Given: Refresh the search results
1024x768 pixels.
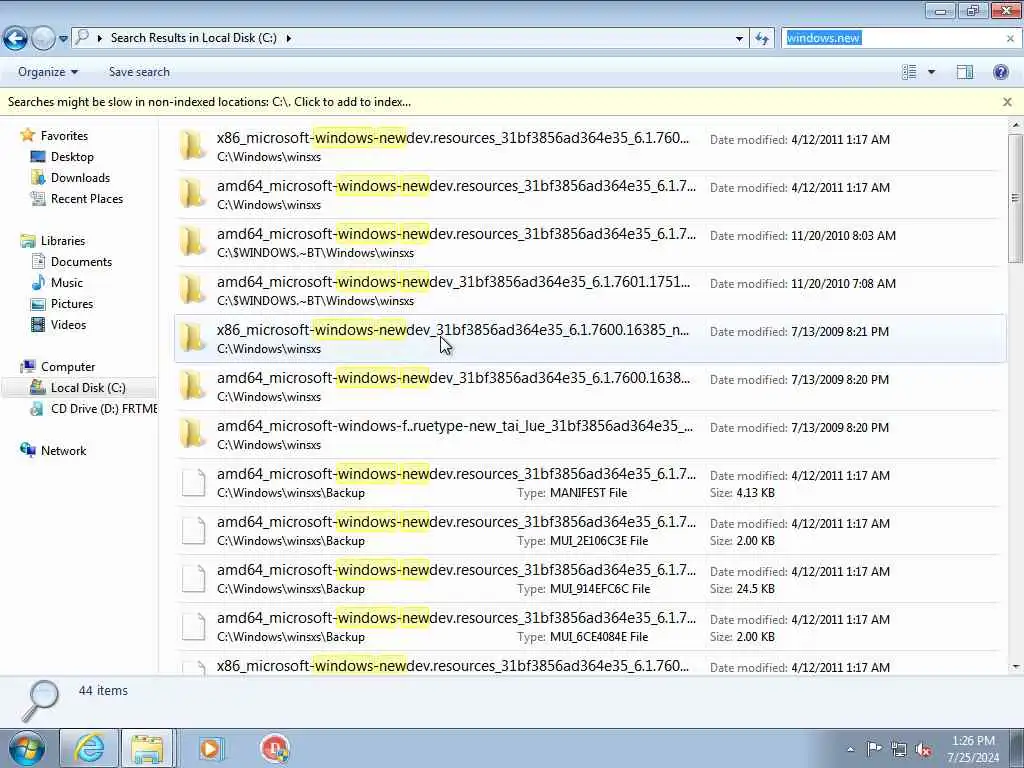Looking at the screenshot, I should [x=761, y=39].
